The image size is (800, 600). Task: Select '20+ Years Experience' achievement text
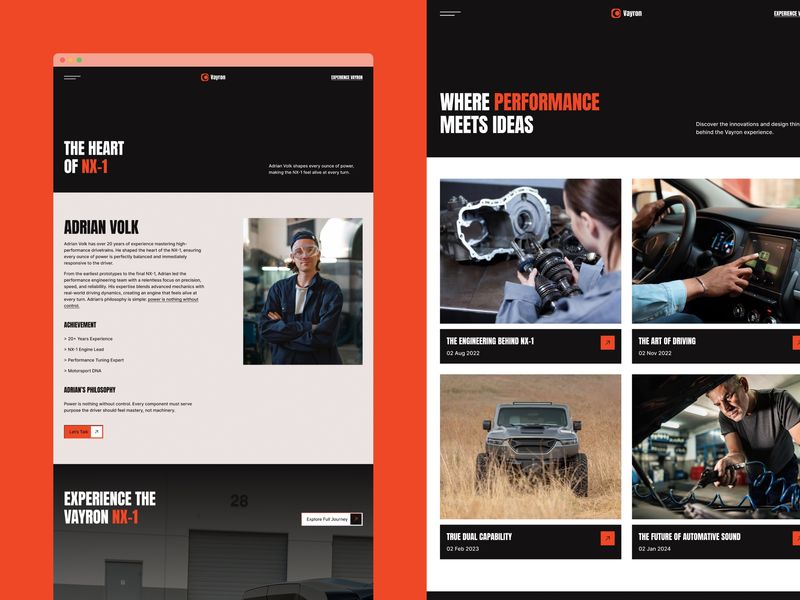(88, 339)
